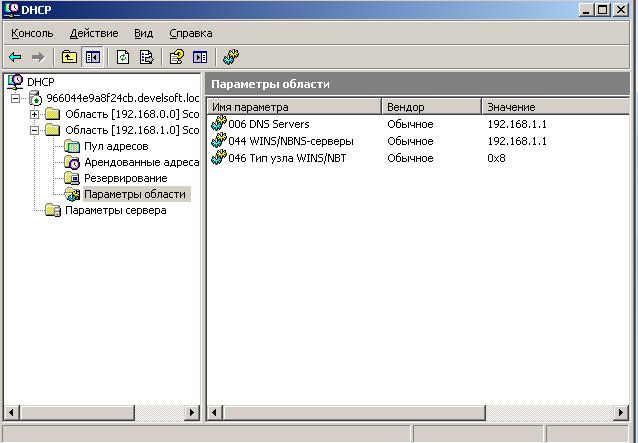Sort by Вендор column header
Screen dimensions: 638x443
coord(431,107)
